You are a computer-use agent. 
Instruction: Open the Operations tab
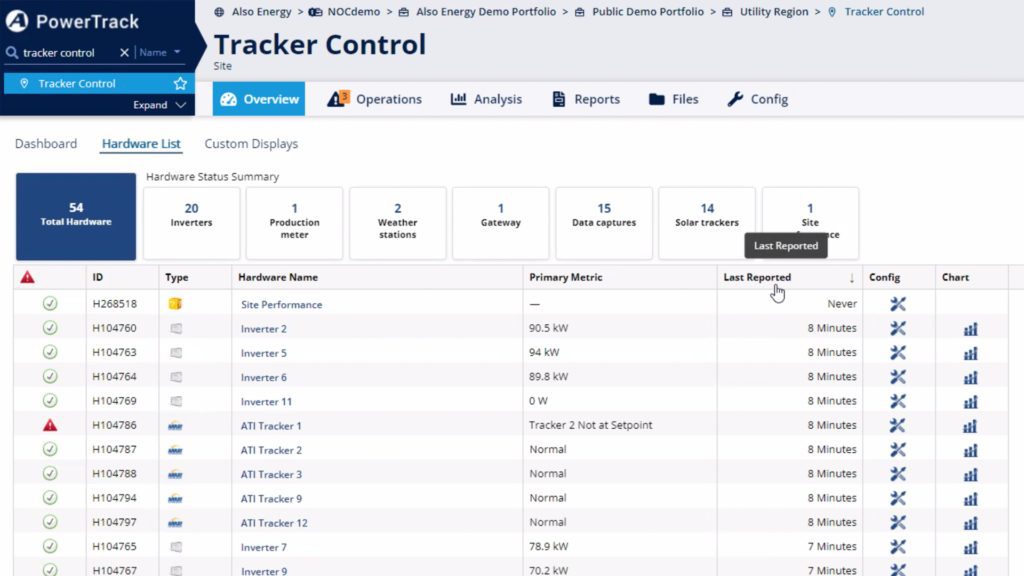pyautogui.click(x=375, y=99)
